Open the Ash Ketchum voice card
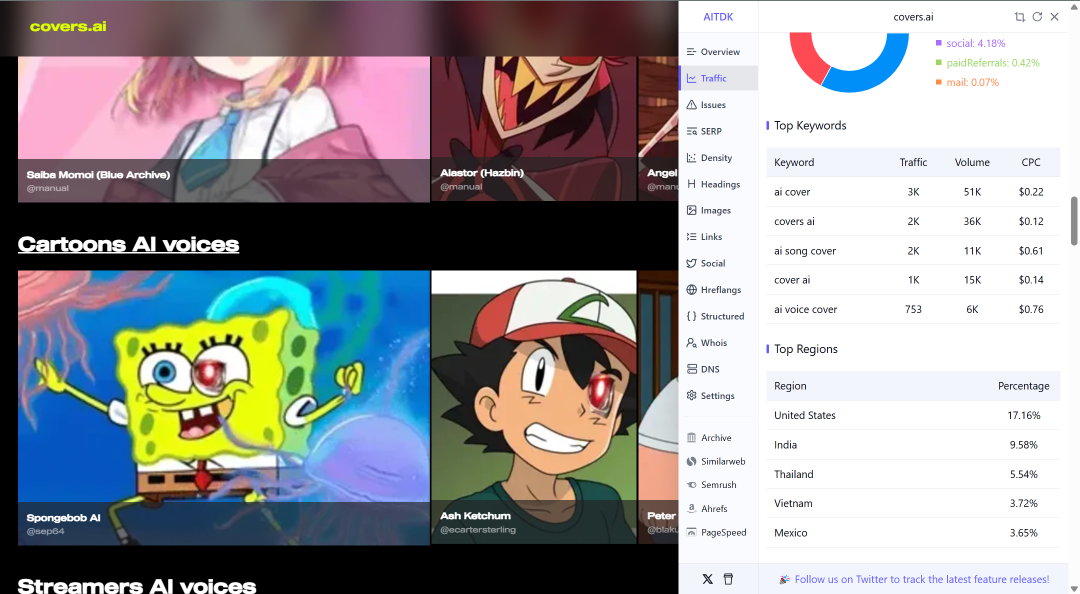The width and height of the screenshot is (1080, 594). pos(534,407)
